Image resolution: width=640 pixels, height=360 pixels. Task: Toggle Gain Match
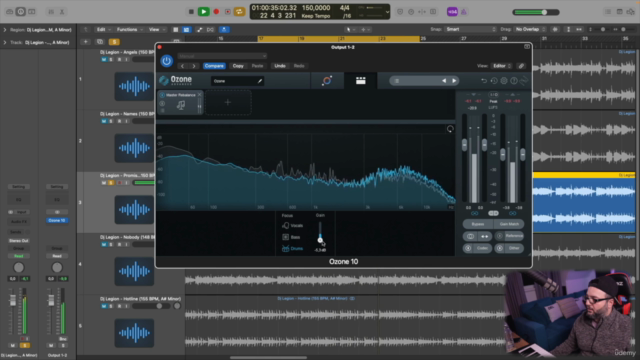click(509, 224)
